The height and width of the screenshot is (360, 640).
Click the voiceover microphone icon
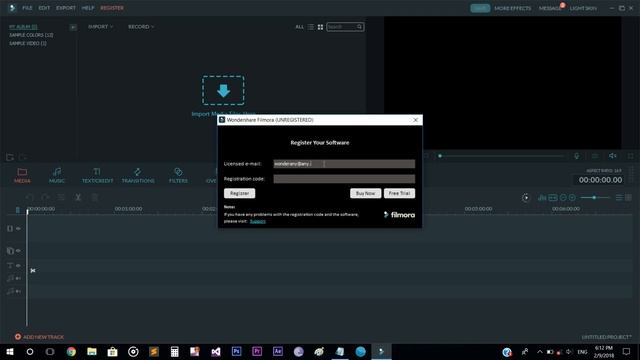(577, 156)
